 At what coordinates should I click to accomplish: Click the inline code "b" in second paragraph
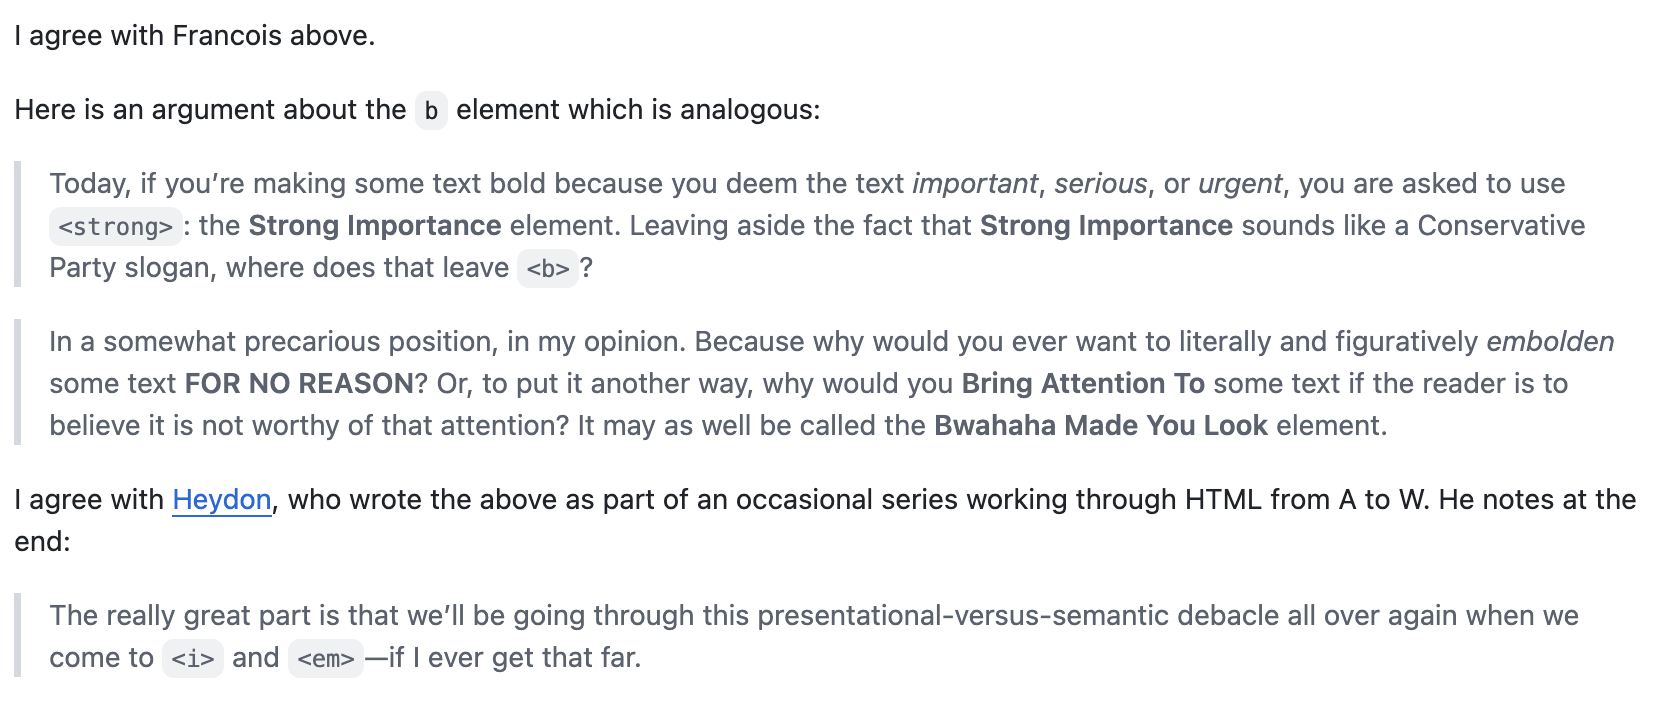(x=431, y=110)
